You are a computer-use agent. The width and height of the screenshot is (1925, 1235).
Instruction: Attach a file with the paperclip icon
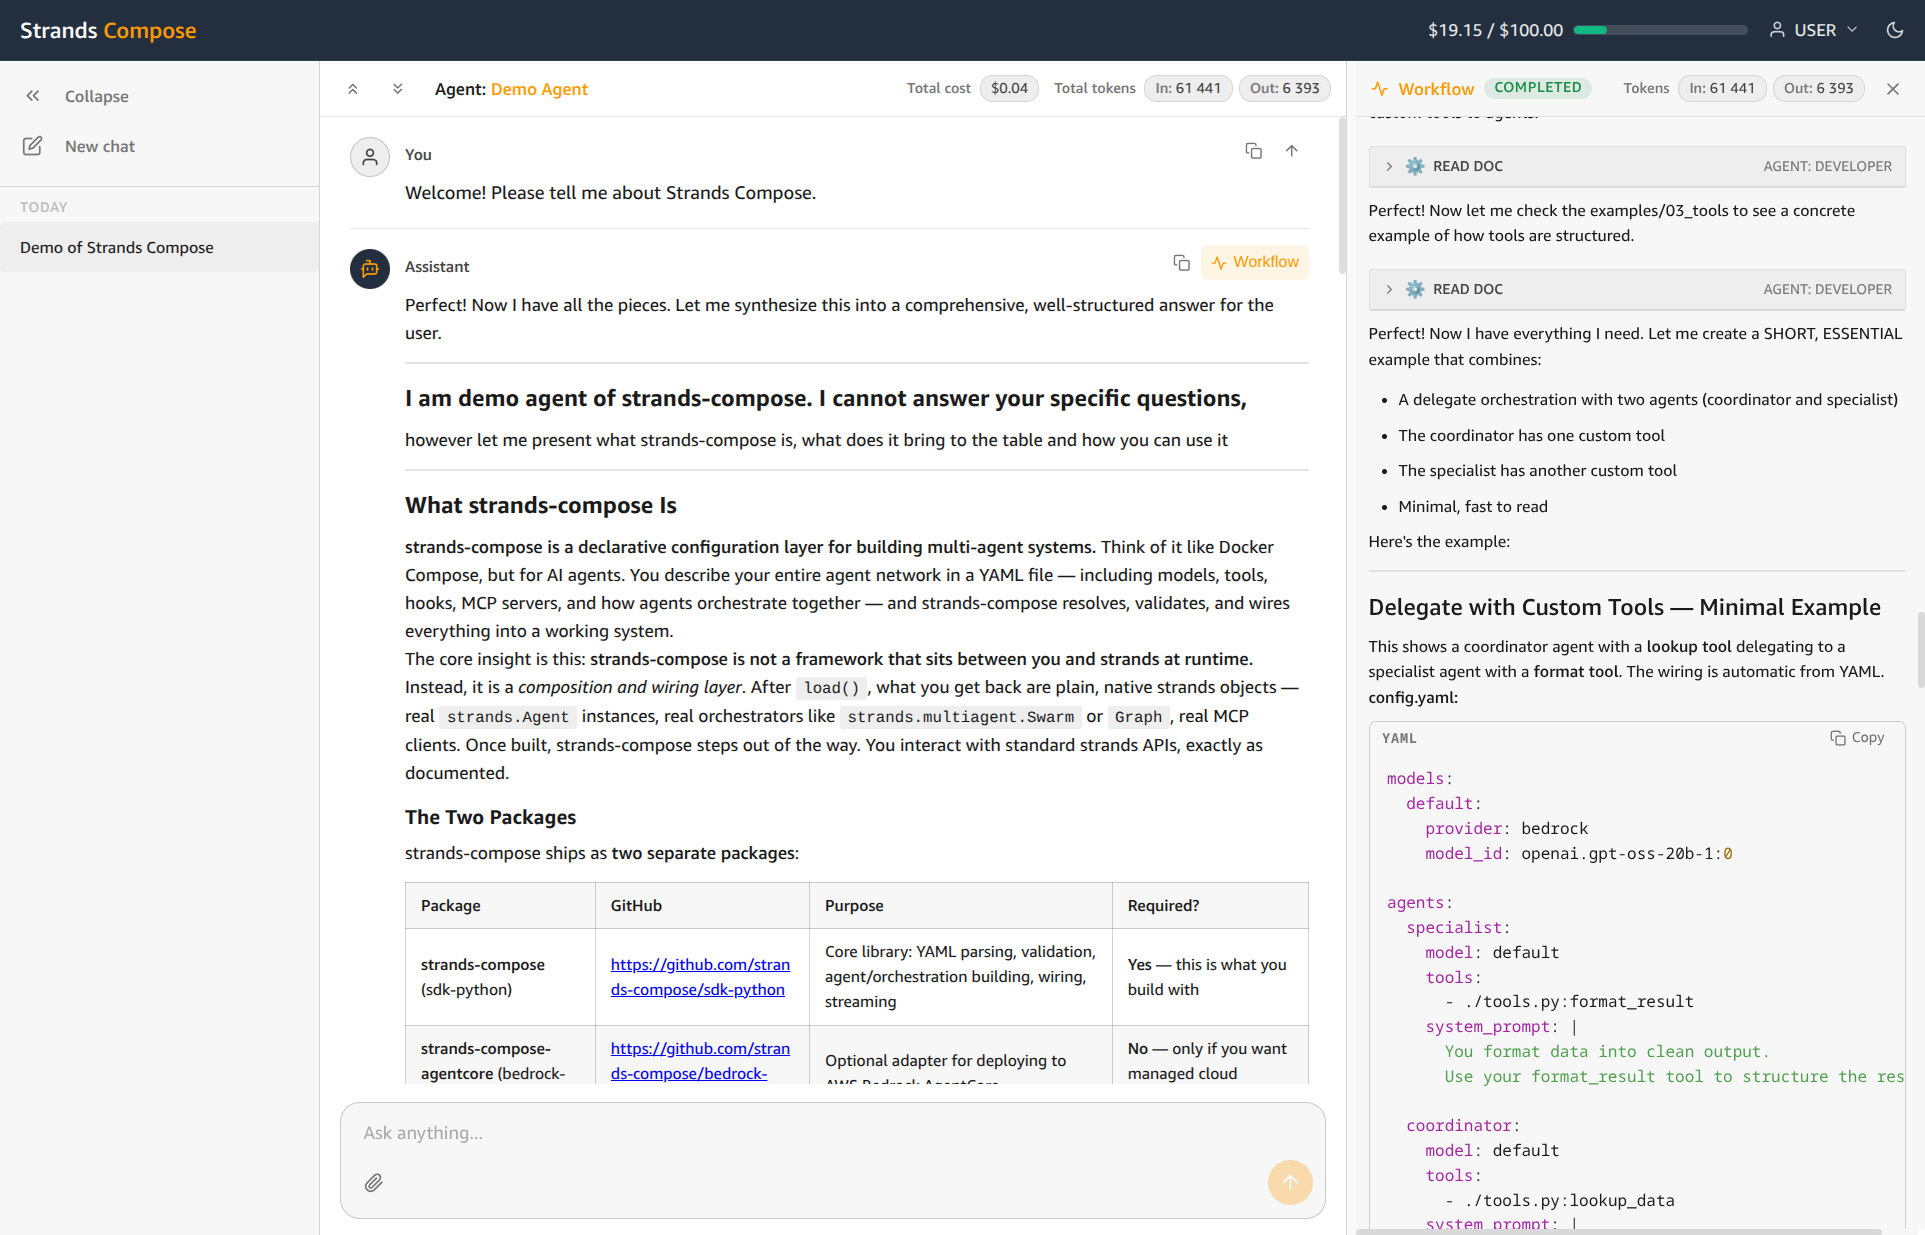[374, 1183]
